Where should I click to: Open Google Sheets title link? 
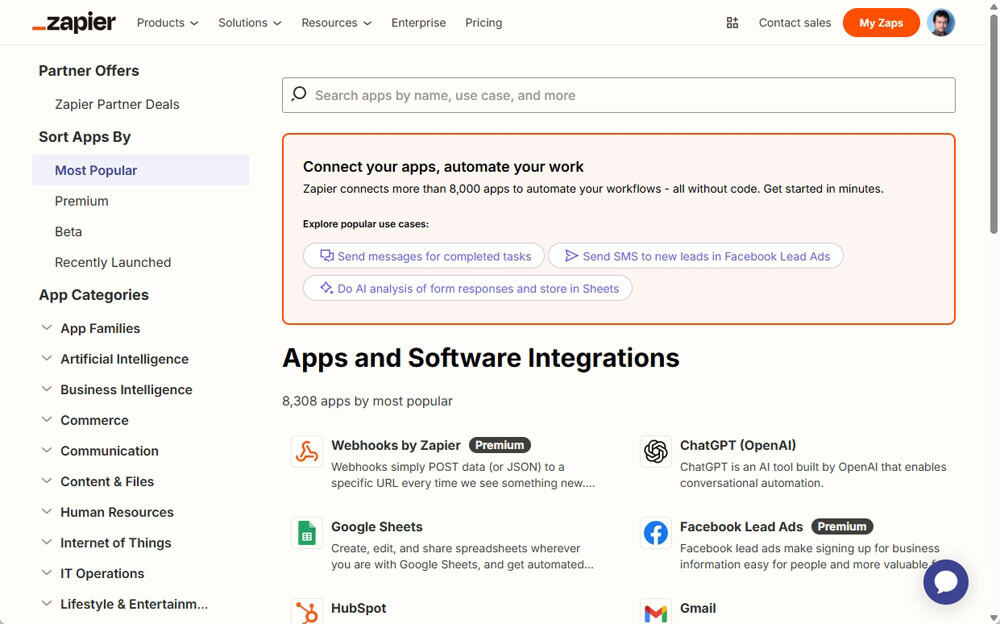pyautogui.click(x=376, y=526)
